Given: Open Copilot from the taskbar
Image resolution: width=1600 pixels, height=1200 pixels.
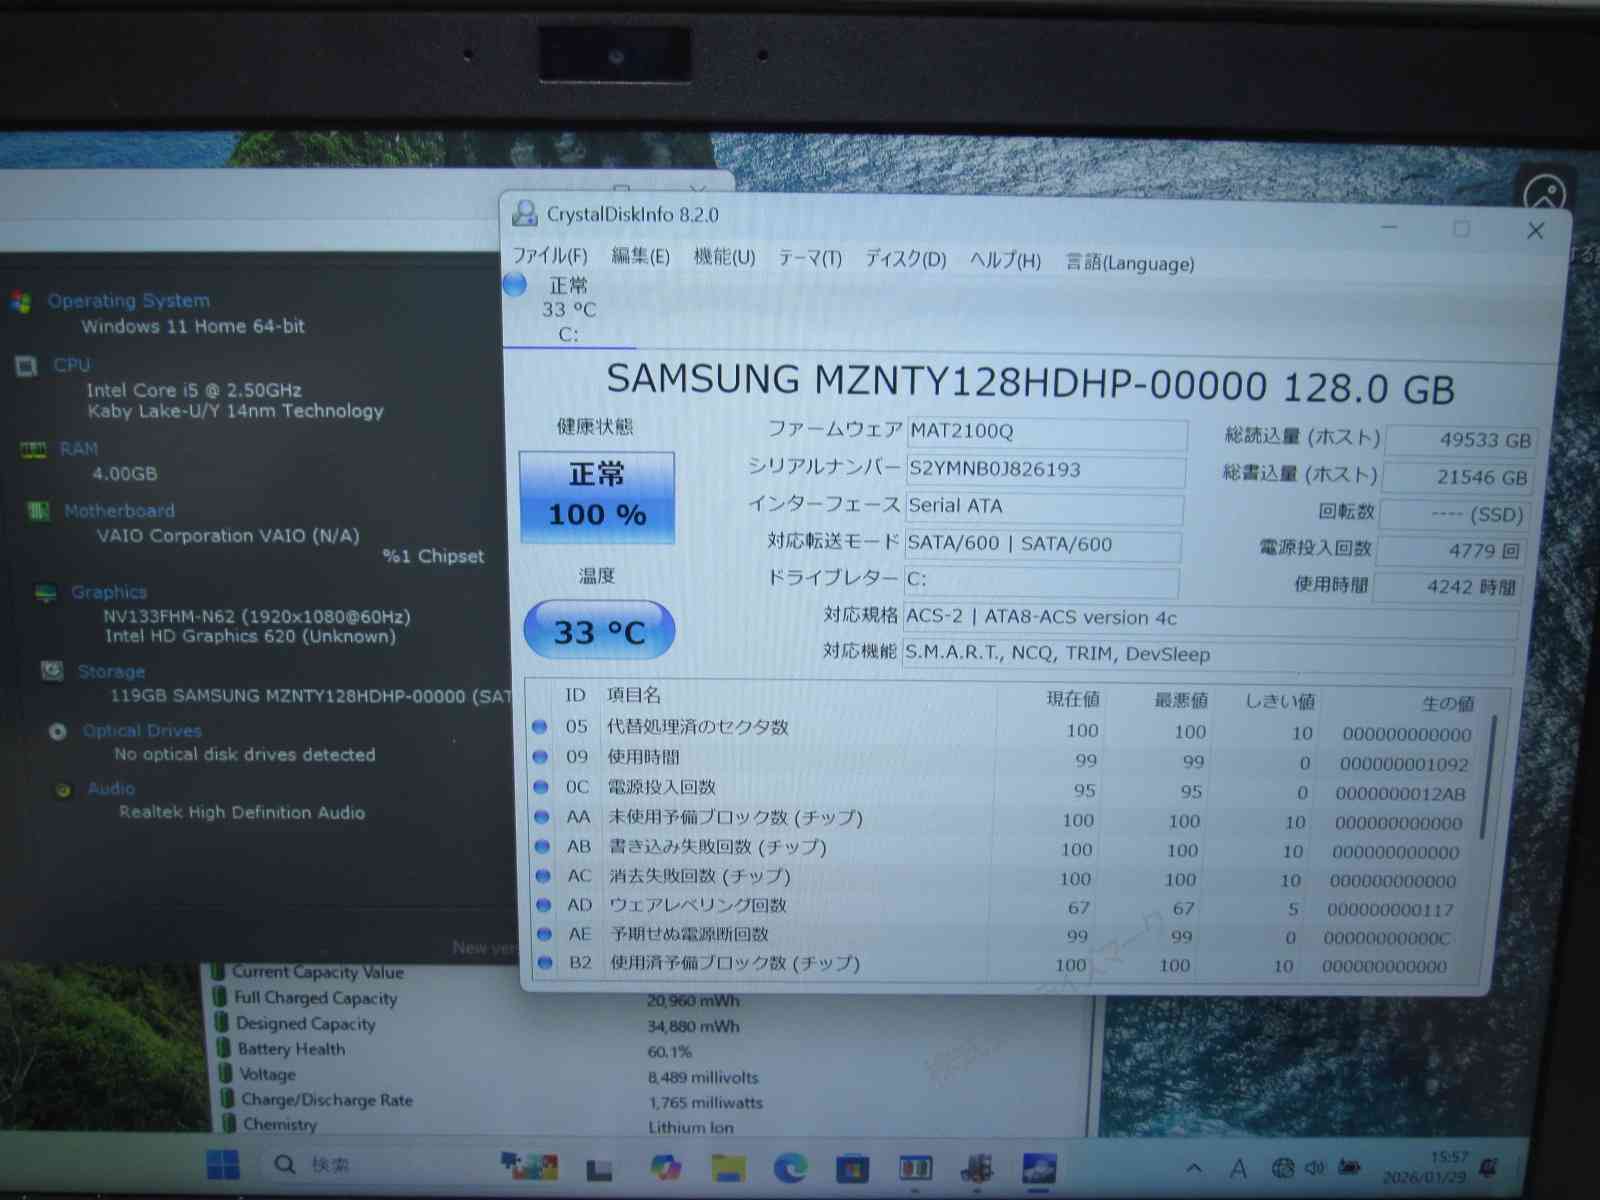Looking at the screenshot, I should [x=665, y=1167].
